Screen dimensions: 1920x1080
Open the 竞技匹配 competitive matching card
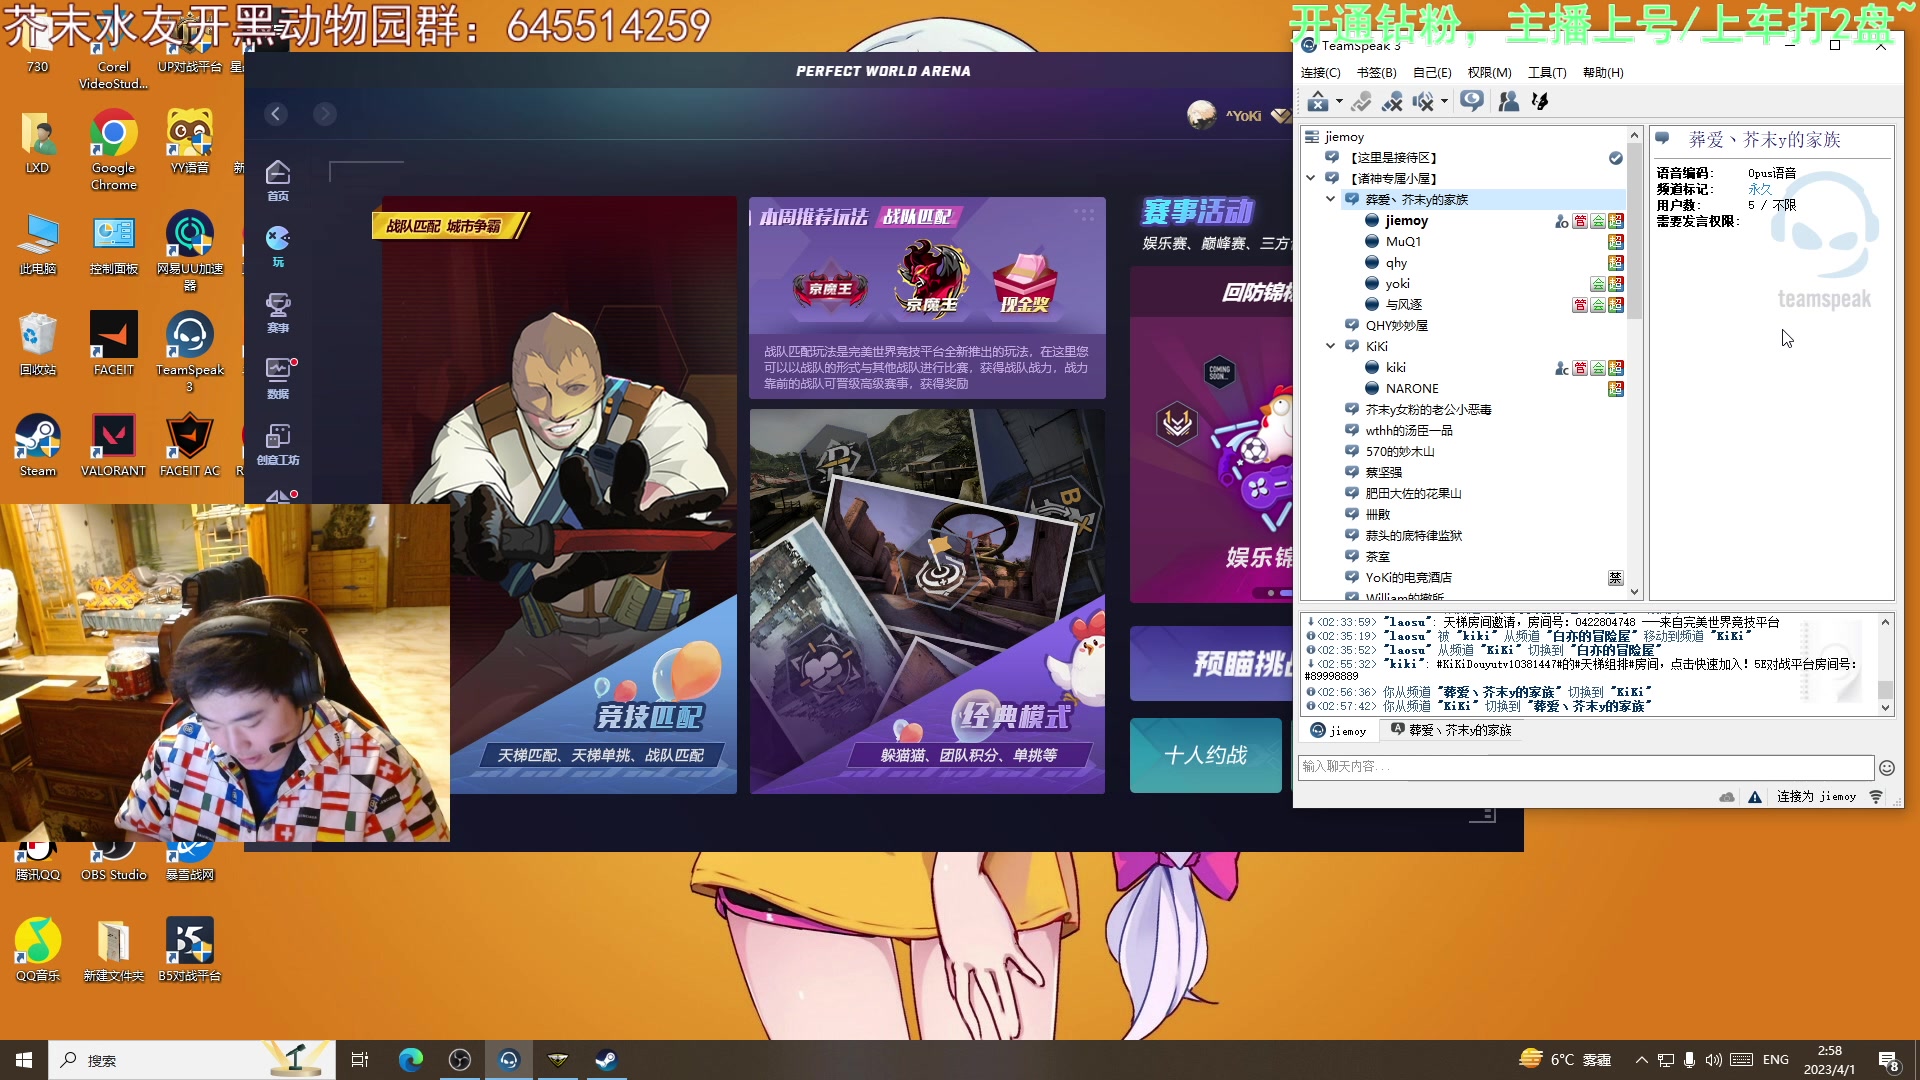pos(559,495)
